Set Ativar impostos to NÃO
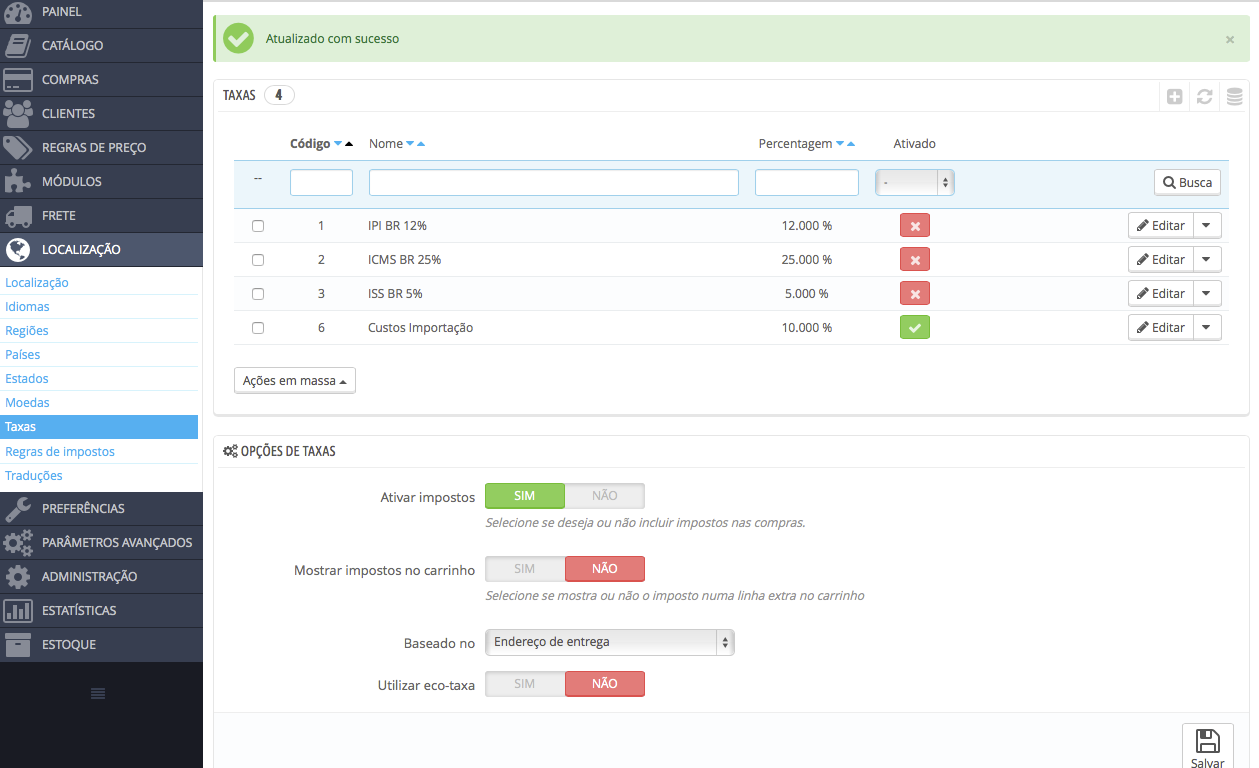The width and height of the screenshot is (1259, 768). click(605, 496)
